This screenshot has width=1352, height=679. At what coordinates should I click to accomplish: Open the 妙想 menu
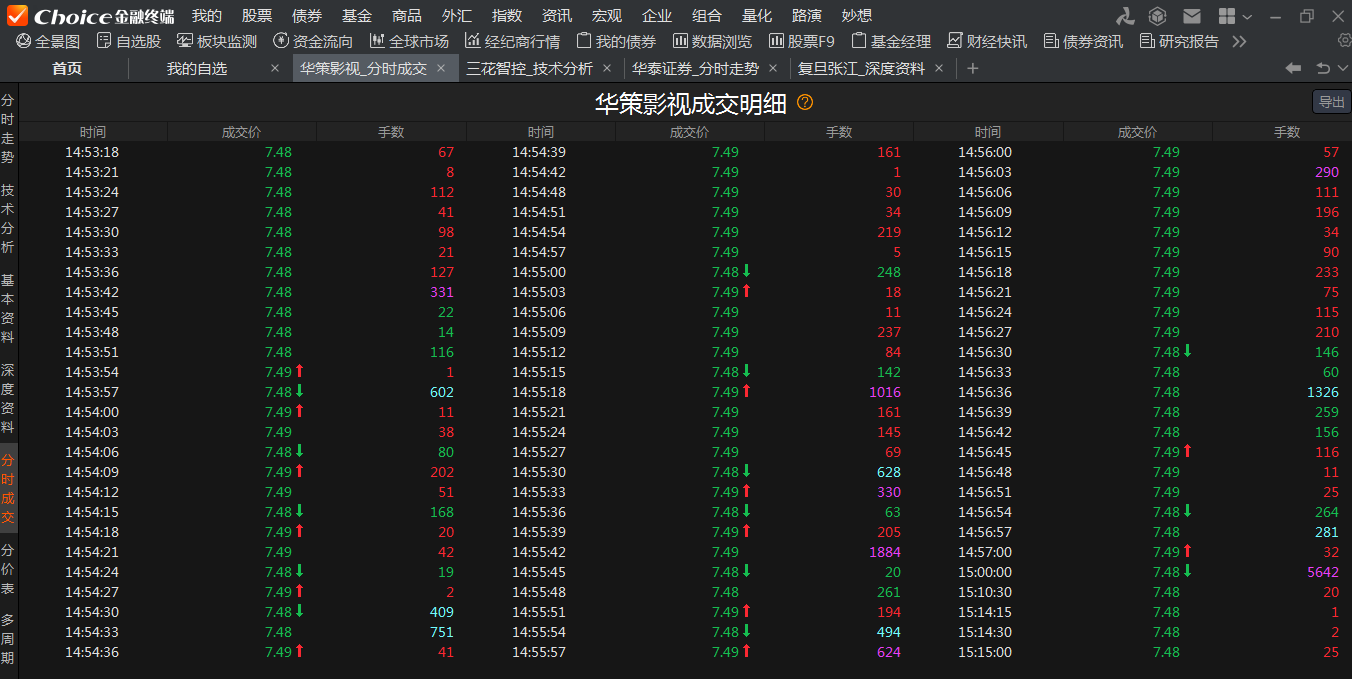click(x=857, y=16)
